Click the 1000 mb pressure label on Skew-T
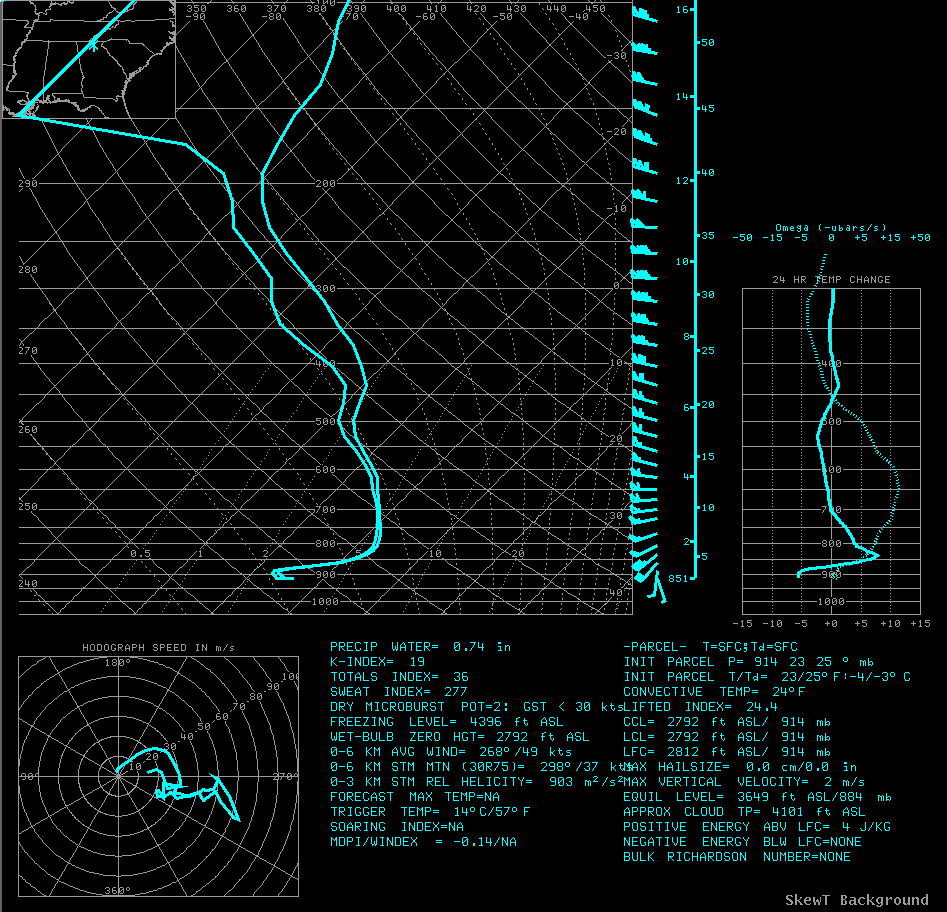 [325, 602]
